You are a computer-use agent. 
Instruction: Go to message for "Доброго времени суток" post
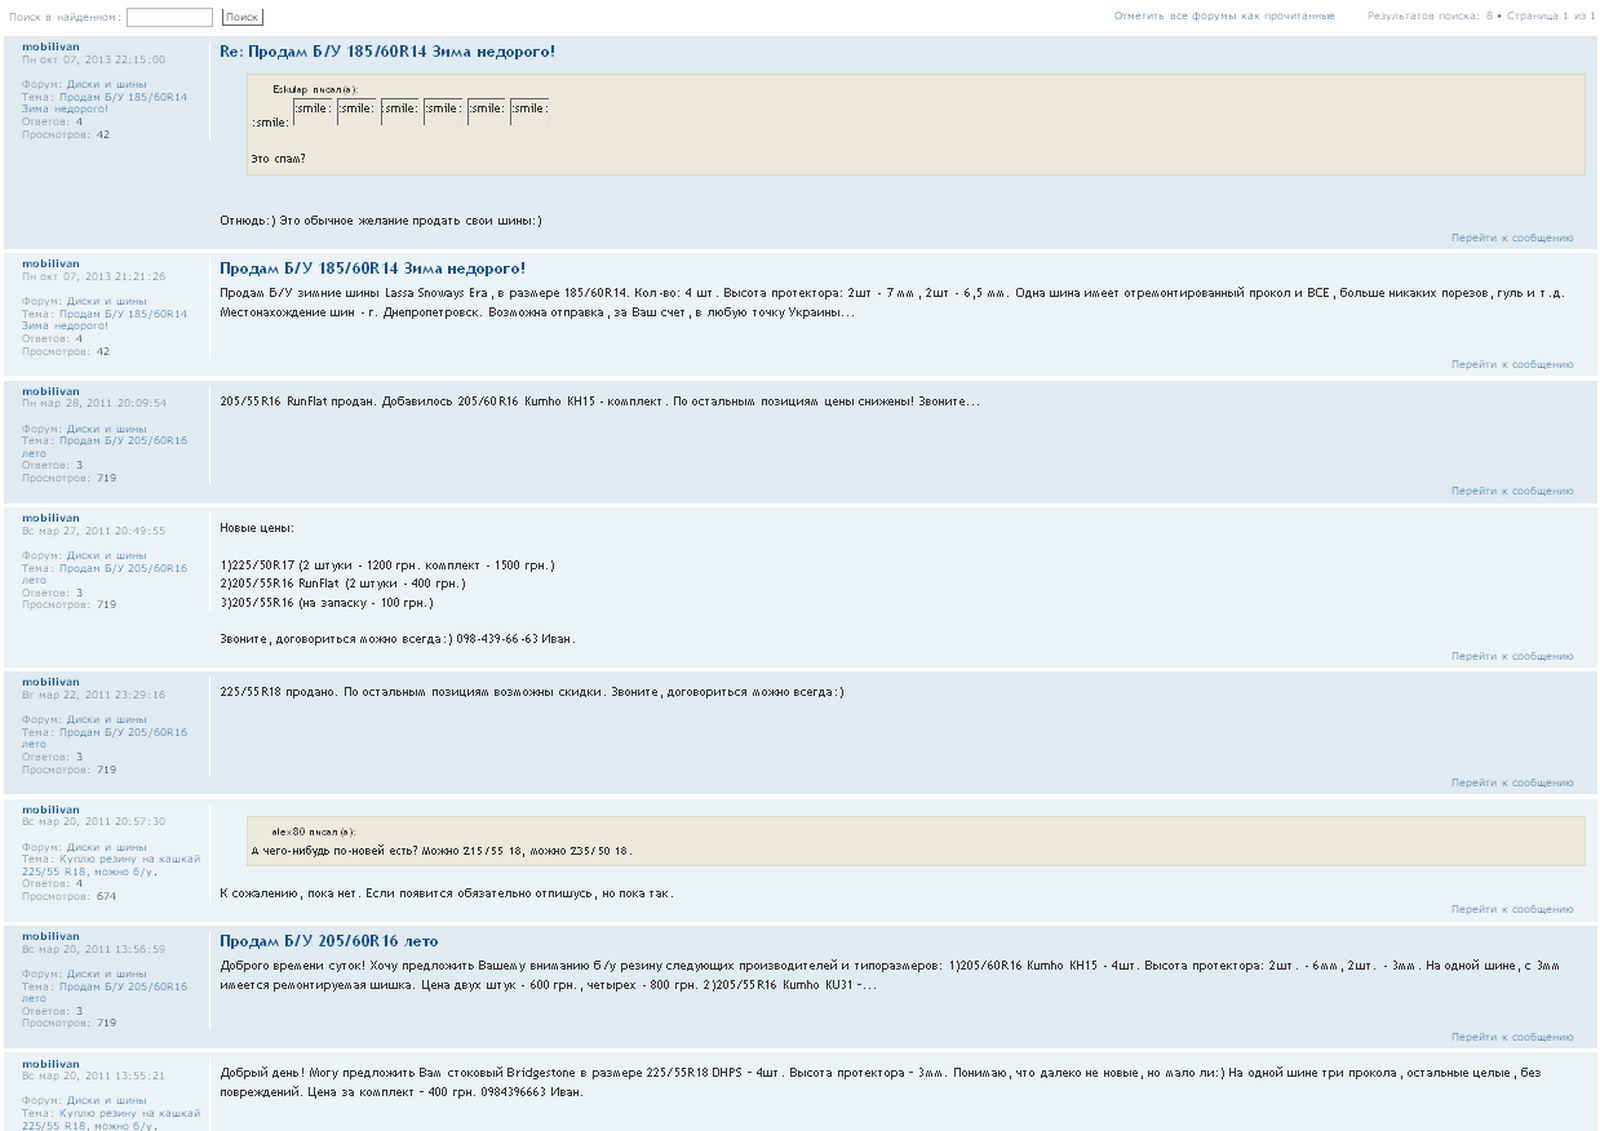pos(1511,1037)
